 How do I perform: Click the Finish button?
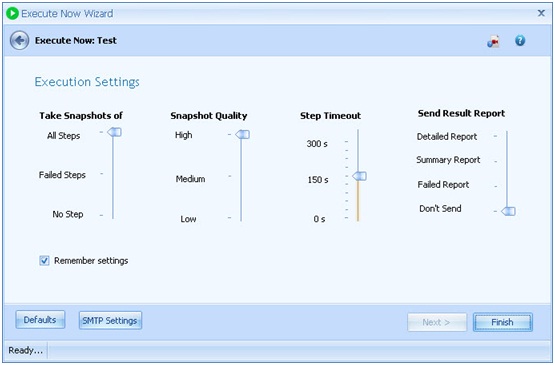(x=503, y=322)
